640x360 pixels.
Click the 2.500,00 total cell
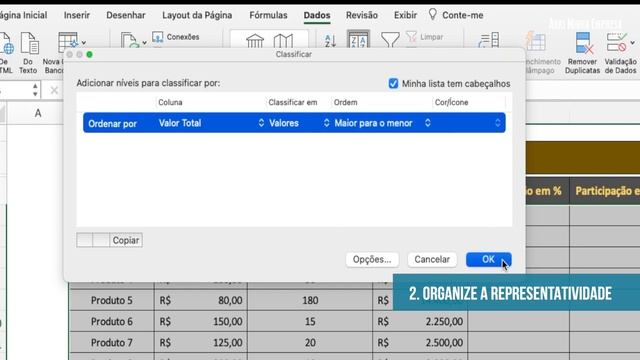(x=420, y=343)
